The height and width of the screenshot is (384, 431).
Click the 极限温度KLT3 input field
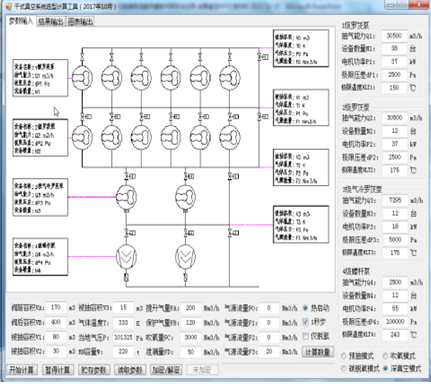395,253
